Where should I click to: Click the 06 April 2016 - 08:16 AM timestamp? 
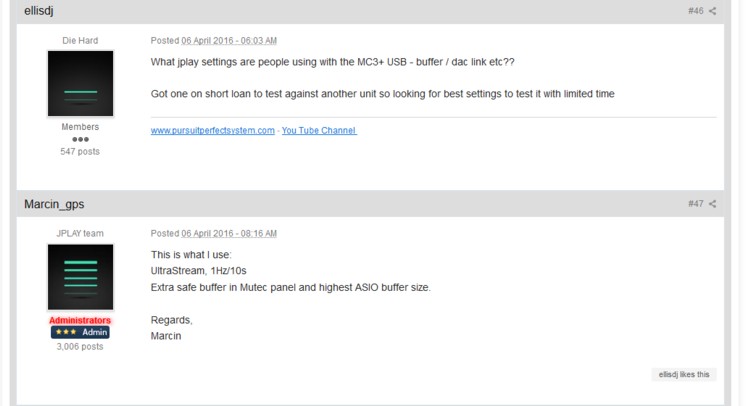tap(229, 233)
